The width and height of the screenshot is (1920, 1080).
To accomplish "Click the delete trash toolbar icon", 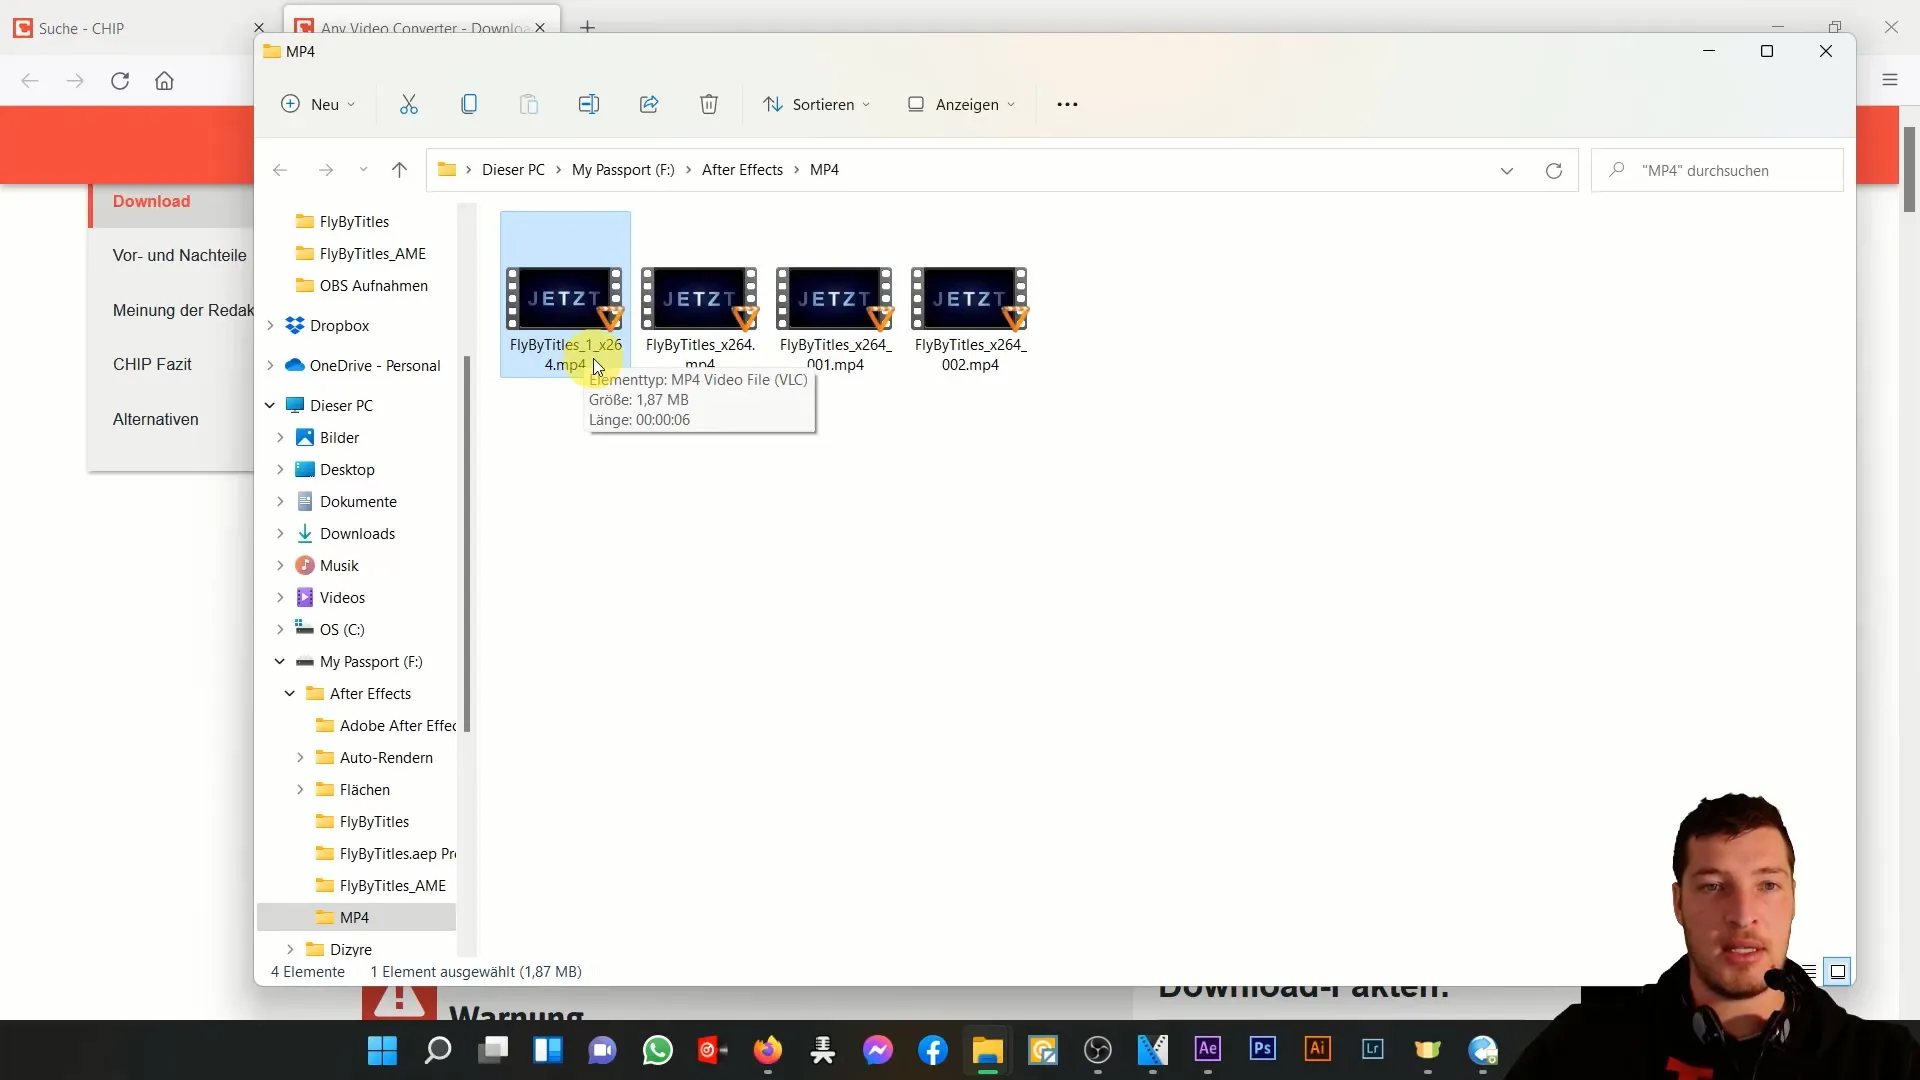I will [711, 103].
